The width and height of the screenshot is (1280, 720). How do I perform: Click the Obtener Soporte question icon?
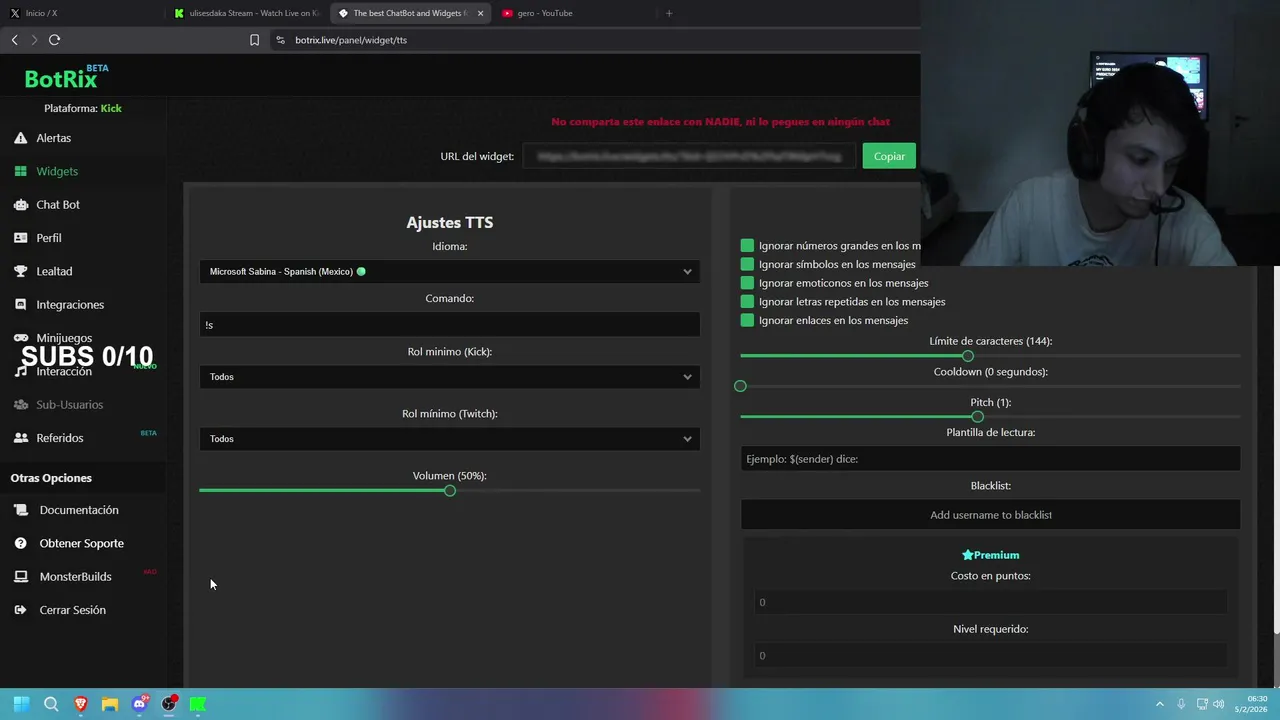click(20, 543)
